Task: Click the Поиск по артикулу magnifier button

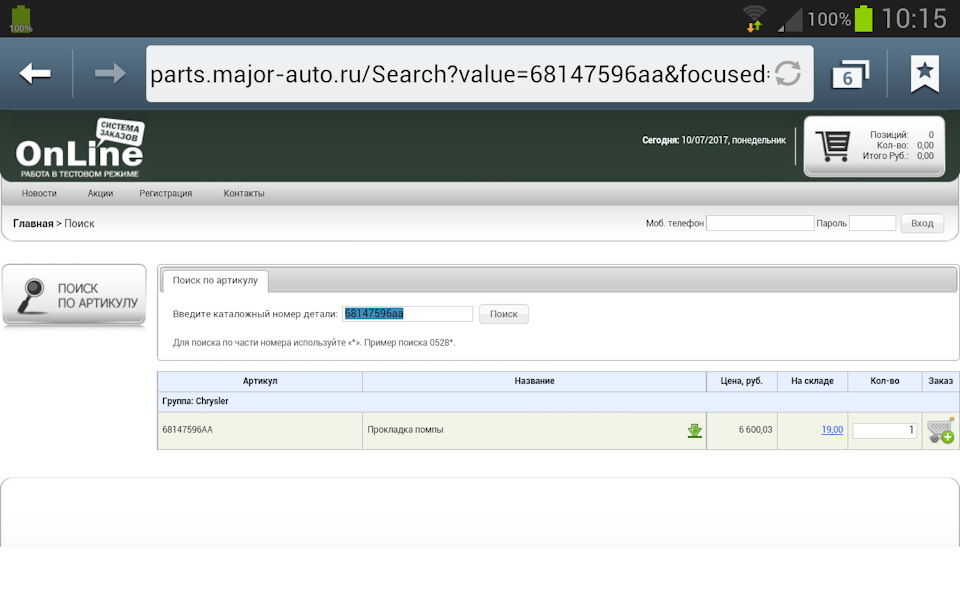Action: tap(75, 296)
